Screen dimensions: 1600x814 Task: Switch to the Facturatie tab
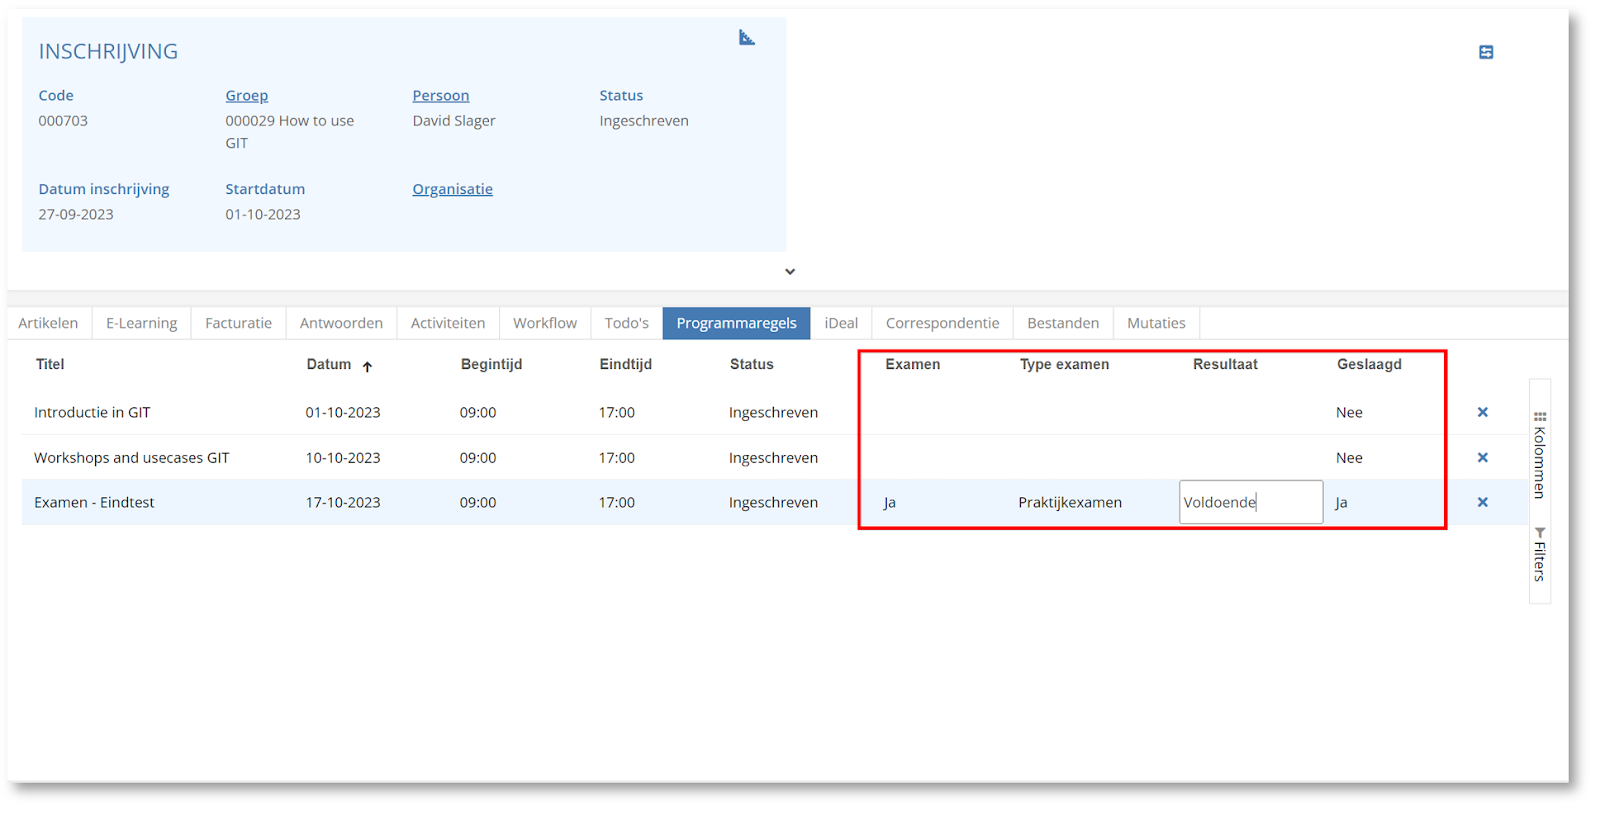238,323
